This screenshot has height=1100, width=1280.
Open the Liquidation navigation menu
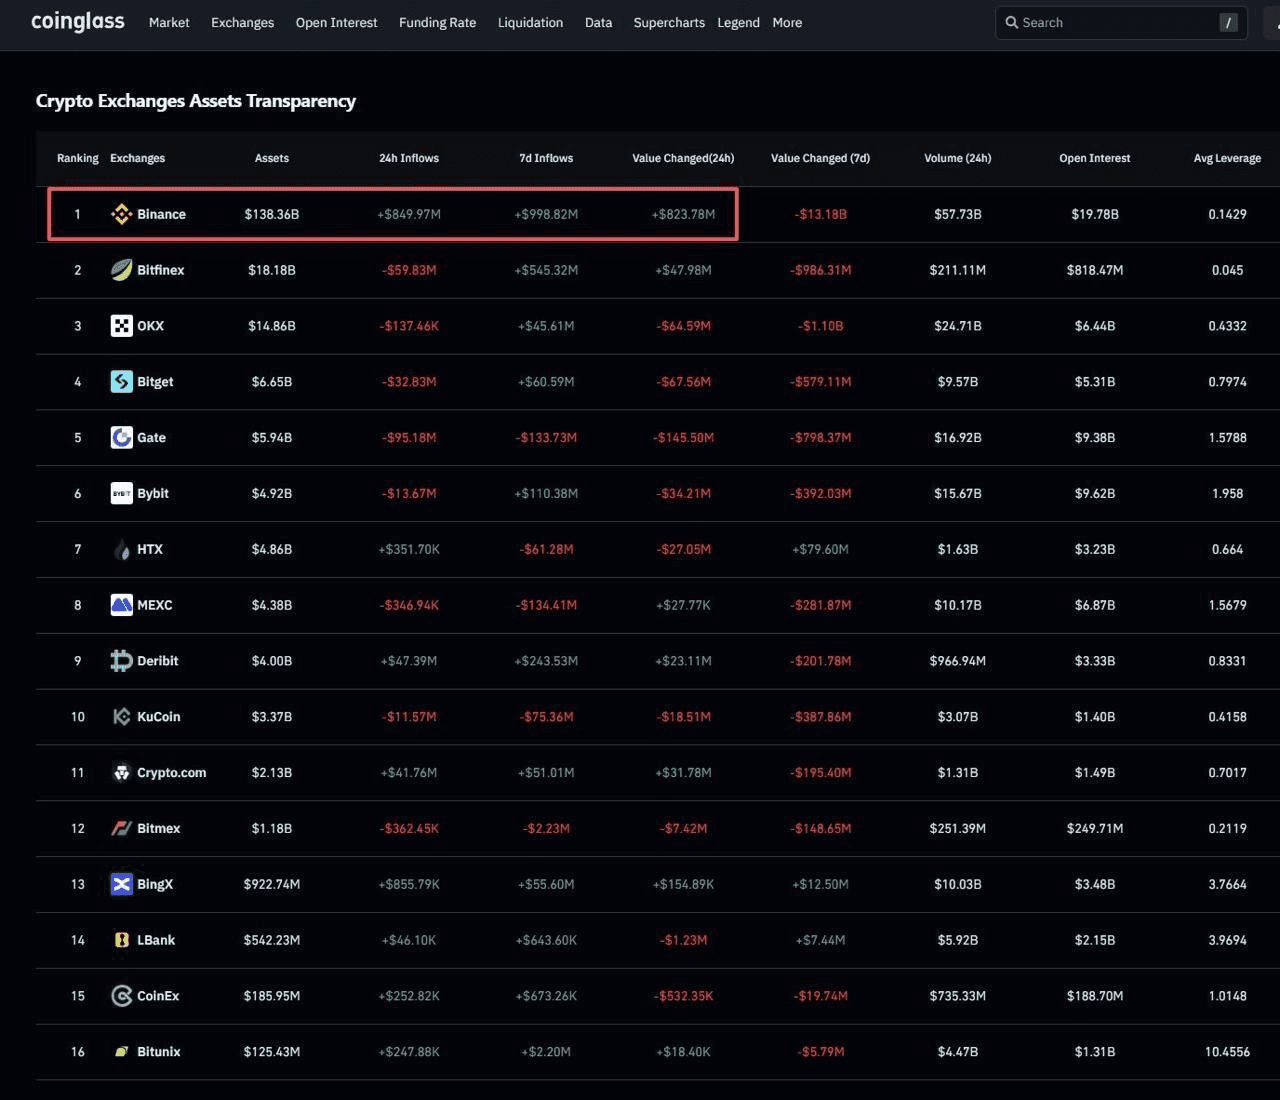530,22
